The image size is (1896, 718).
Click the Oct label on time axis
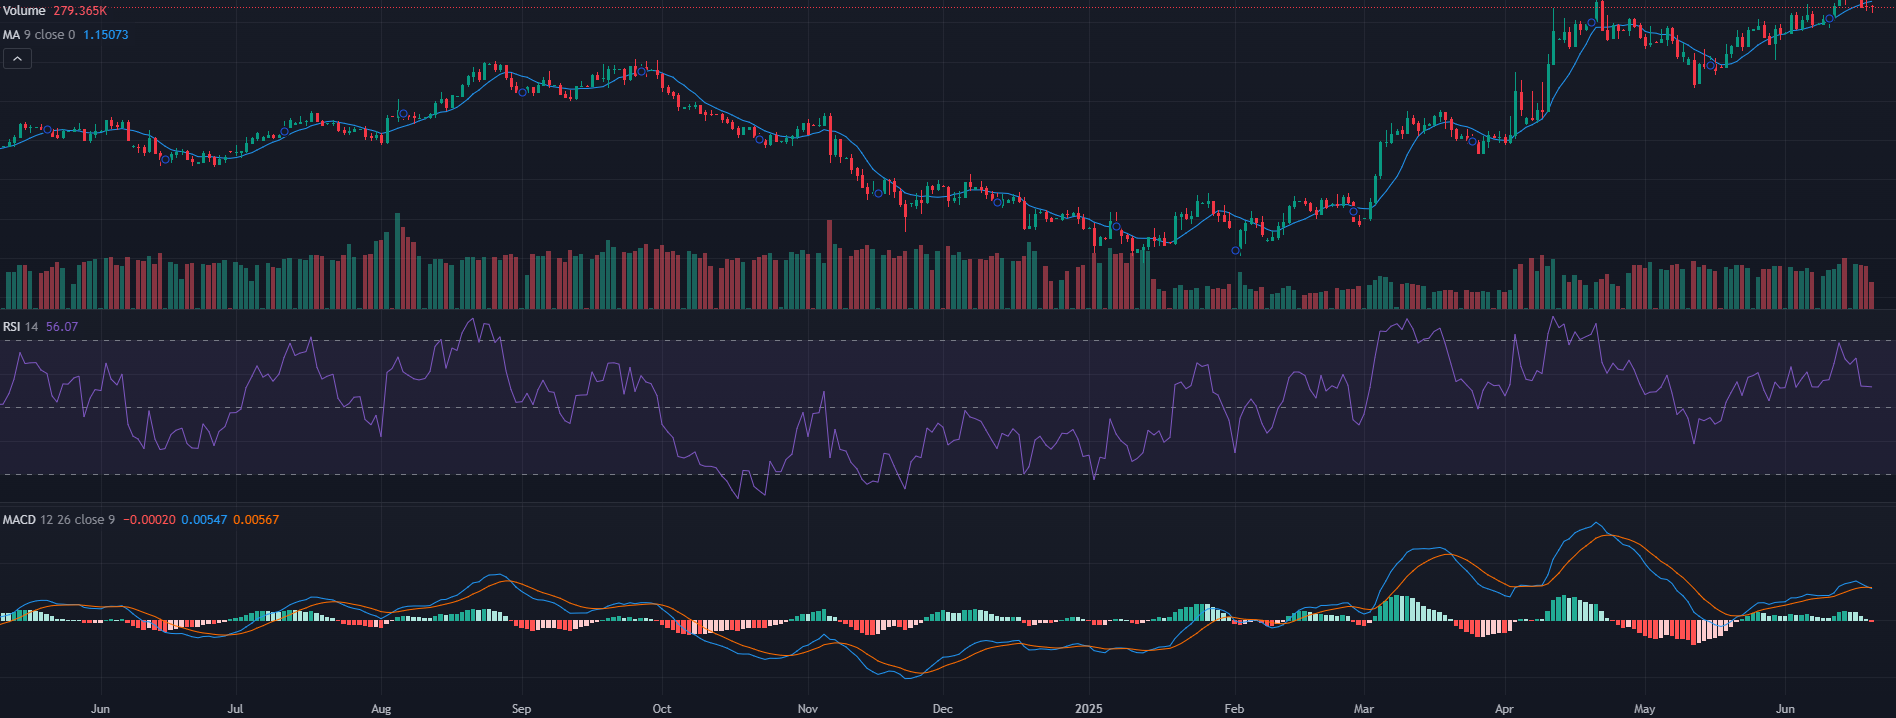(x=662, y=709)
